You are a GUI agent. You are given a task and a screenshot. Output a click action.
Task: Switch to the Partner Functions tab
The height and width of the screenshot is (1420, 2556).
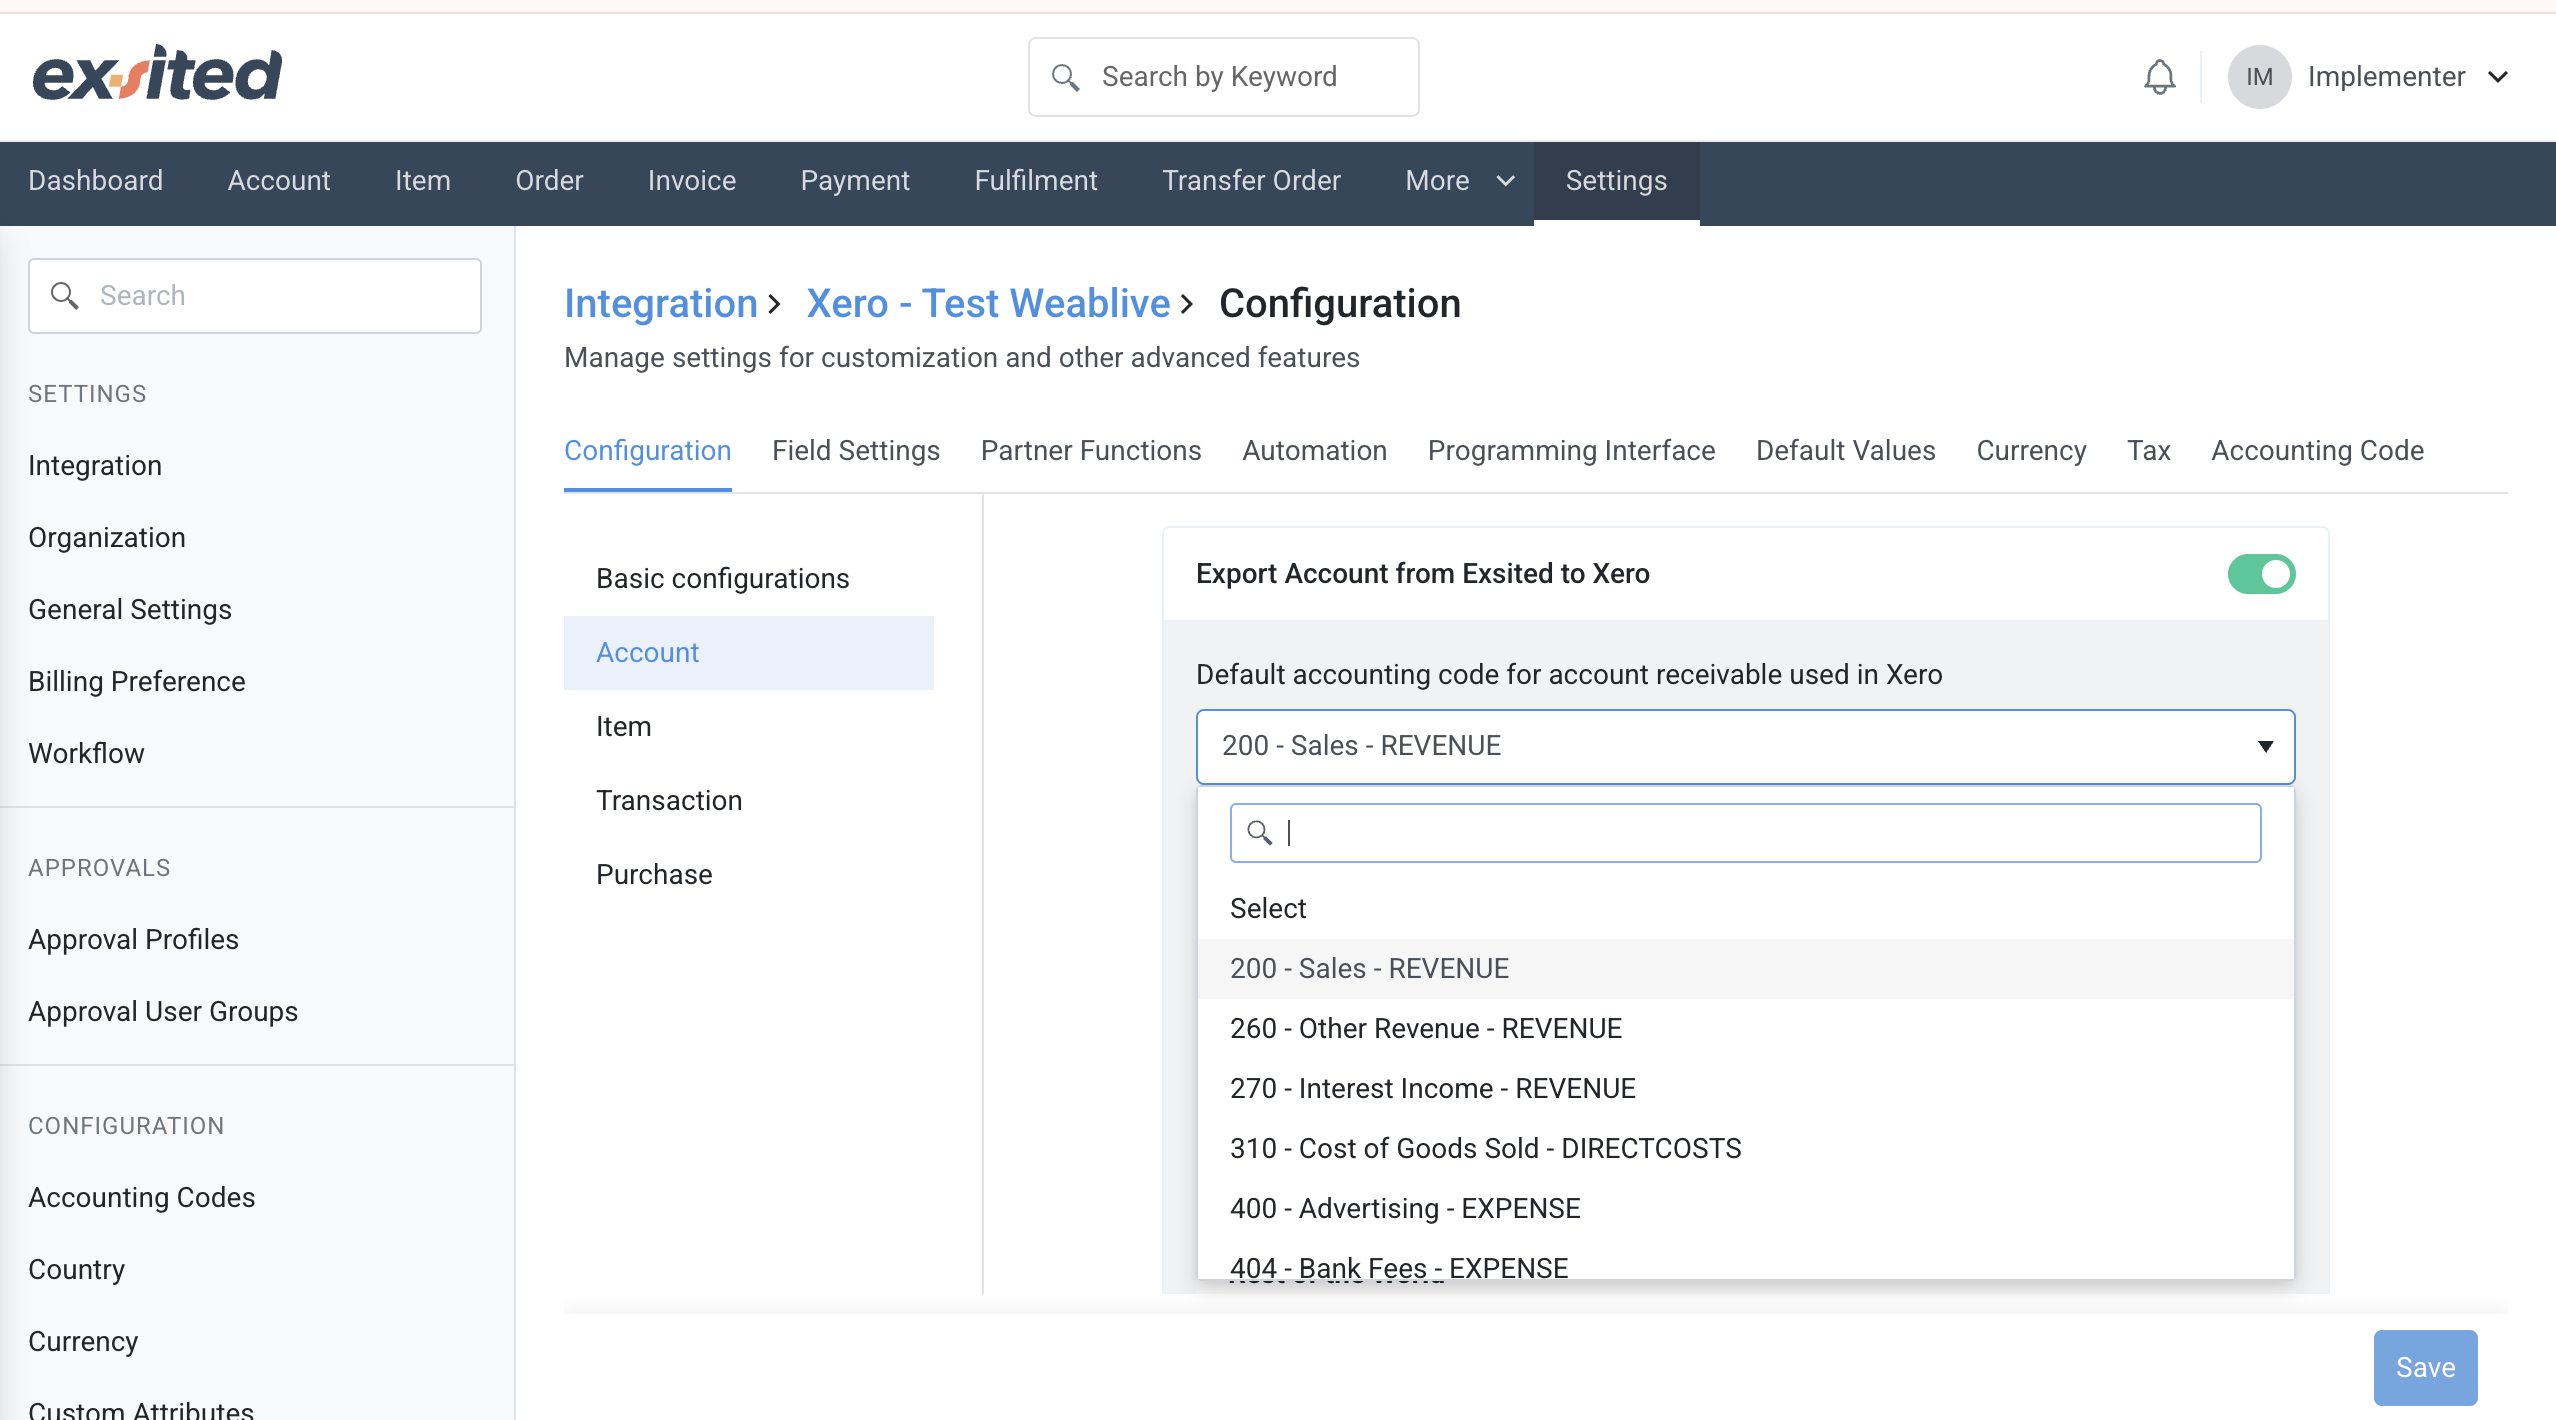[x=1091, y=451]
